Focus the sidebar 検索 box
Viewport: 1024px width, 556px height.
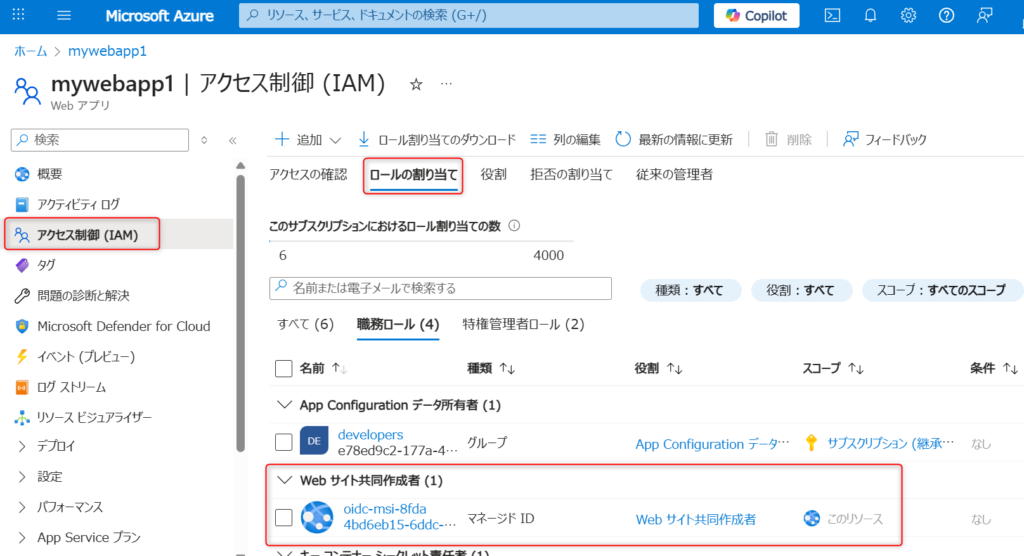pyautogui.click(x=100, y=140)
